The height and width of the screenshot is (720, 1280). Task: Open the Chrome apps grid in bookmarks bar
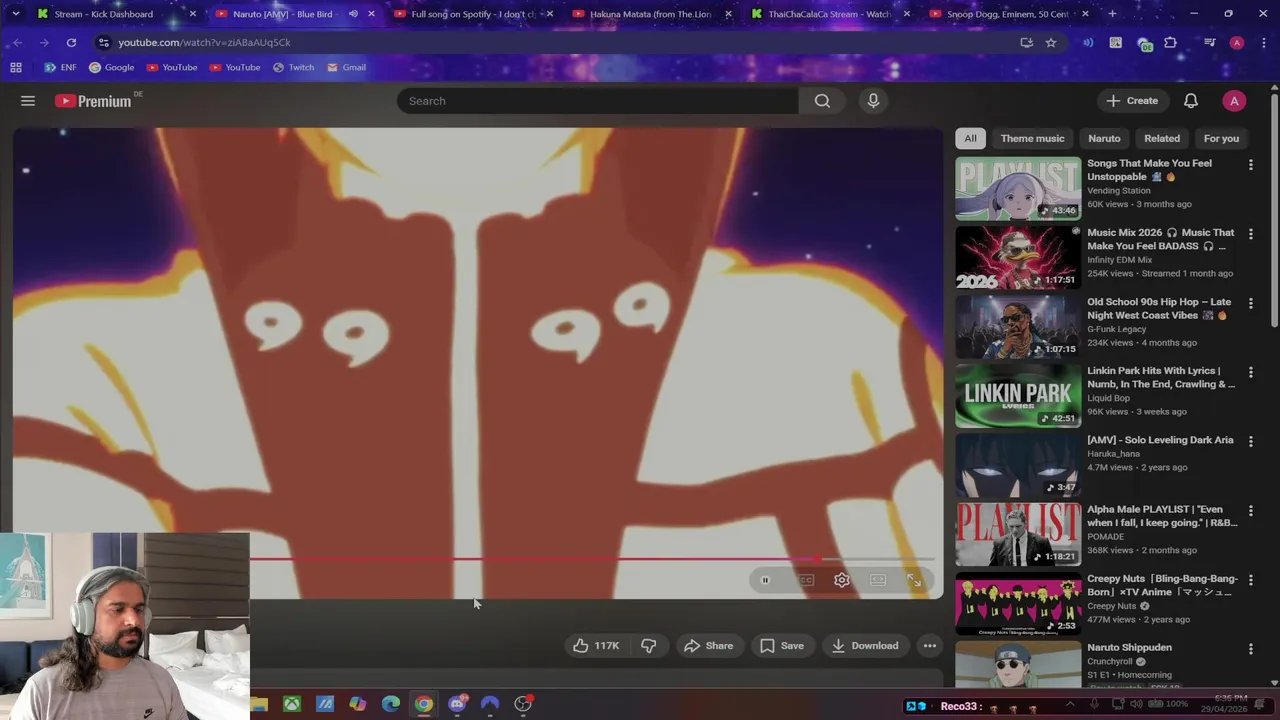(16, 67)
